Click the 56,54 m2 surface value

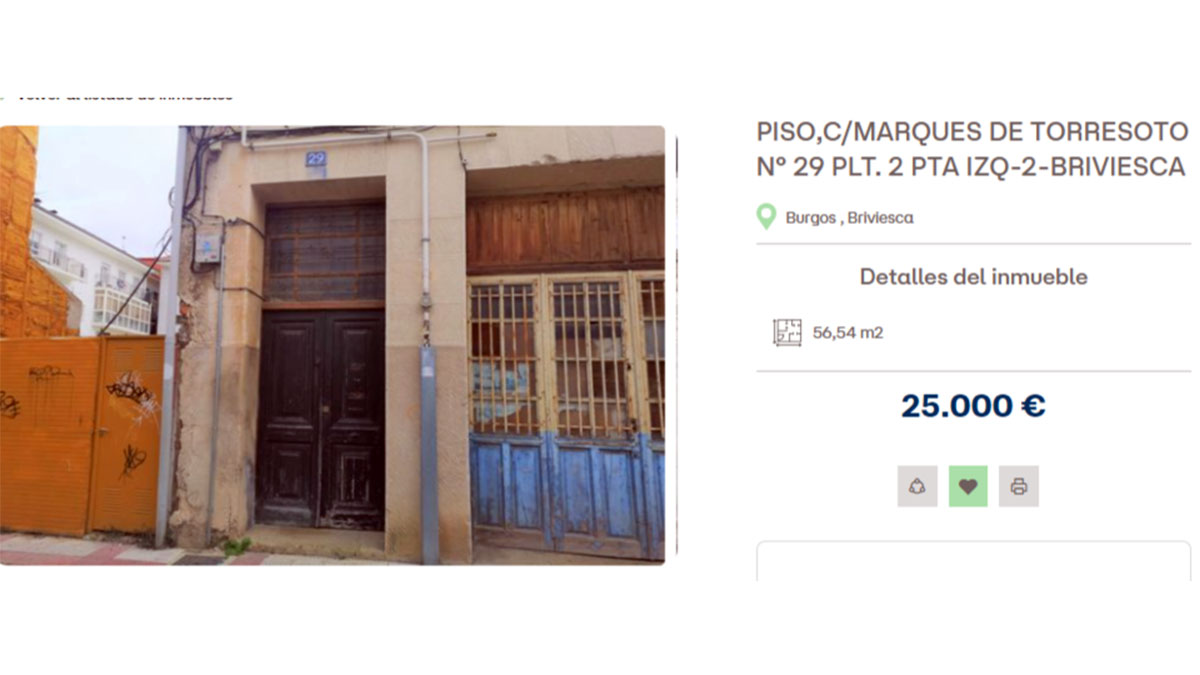point(847,333)
